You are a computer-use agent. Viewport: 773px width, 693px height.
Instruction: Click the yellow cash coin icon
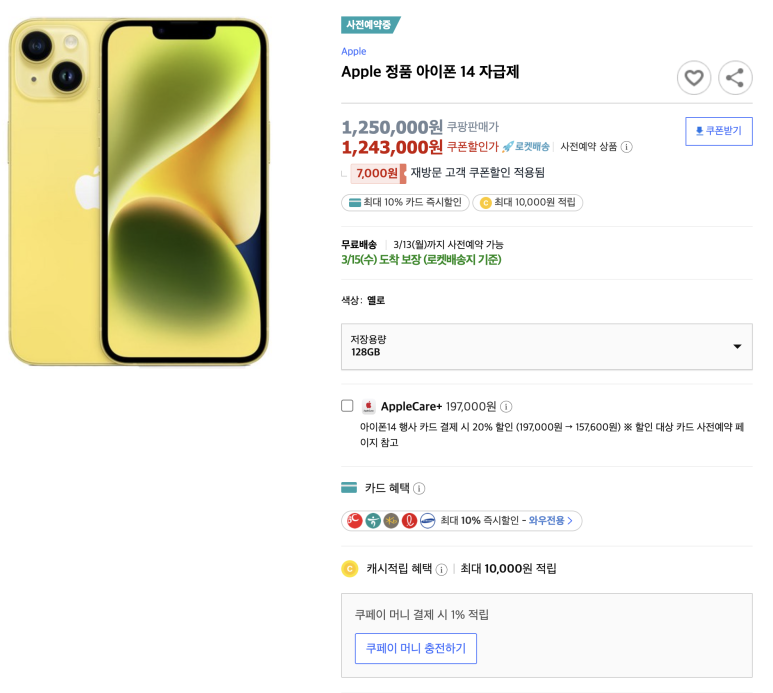point(350,569)
